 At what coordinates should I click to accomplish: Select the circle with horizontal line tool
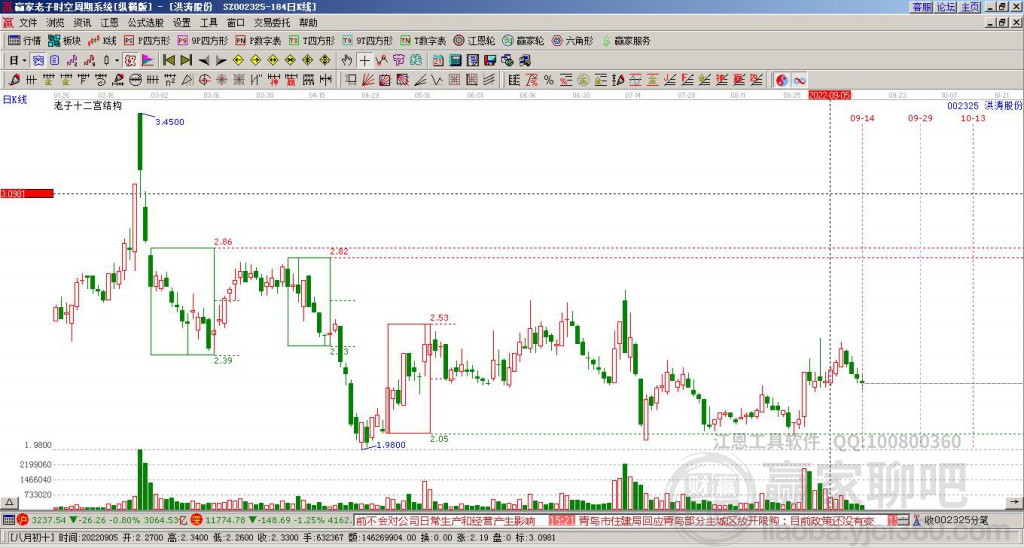[x=135, y=80]
